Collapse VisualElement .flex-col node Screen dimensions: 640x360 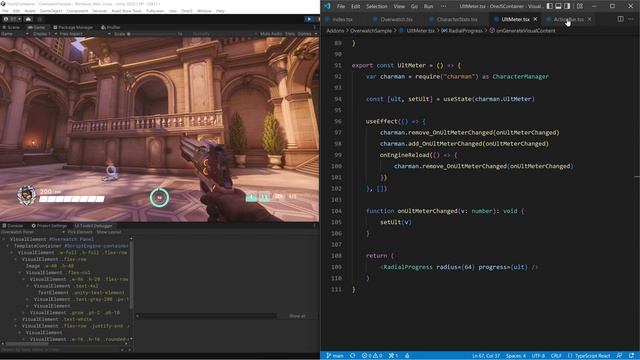tap(20, 273)
